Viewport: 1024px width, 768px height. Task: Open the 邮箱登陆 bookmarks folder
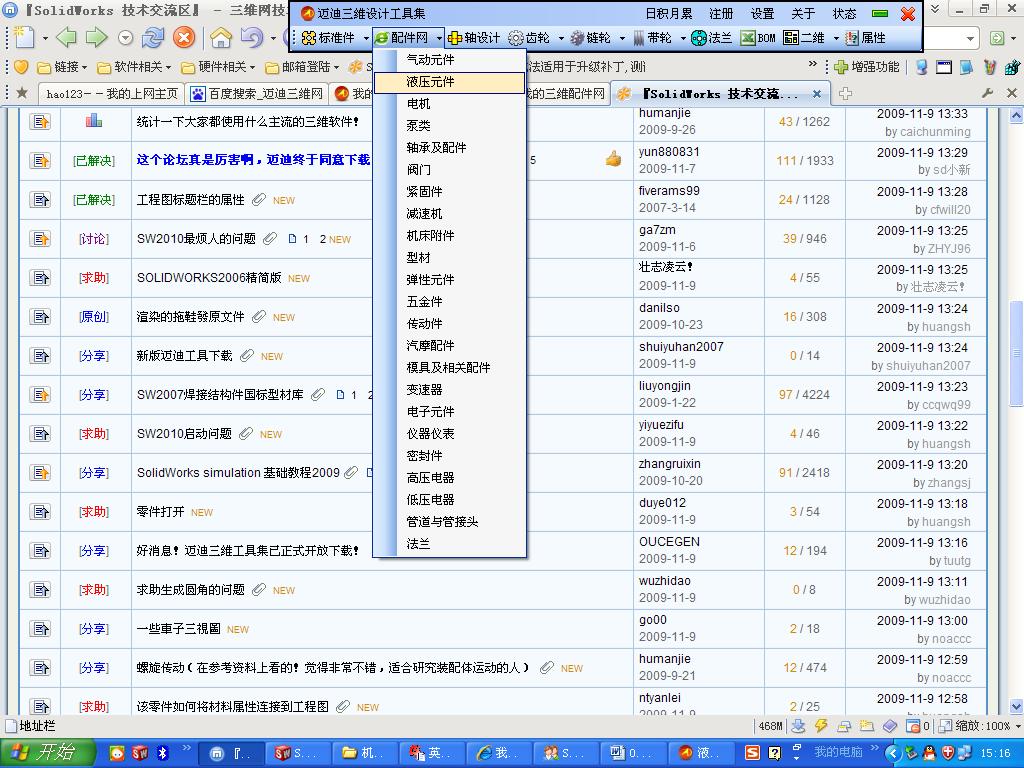[x=303, y=67]
